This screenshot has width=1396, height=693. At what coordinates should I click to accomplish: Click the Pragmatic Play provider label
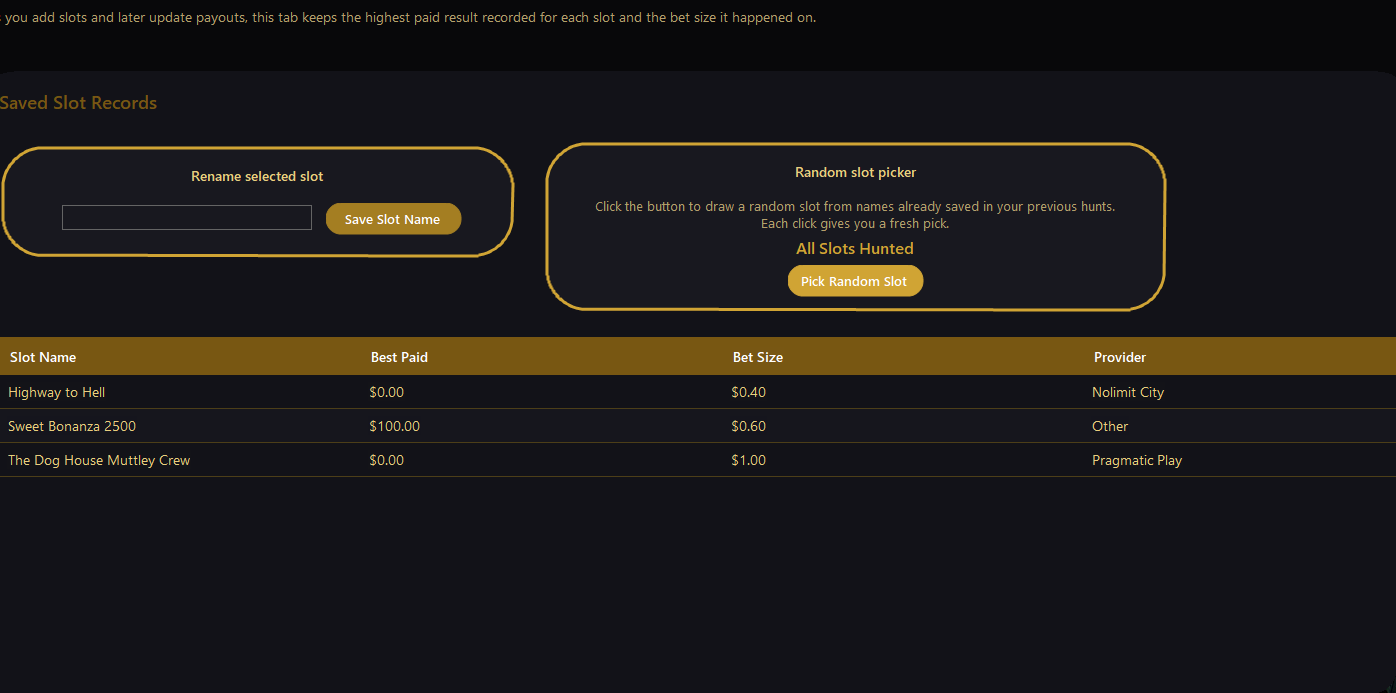click(1137, 460)
